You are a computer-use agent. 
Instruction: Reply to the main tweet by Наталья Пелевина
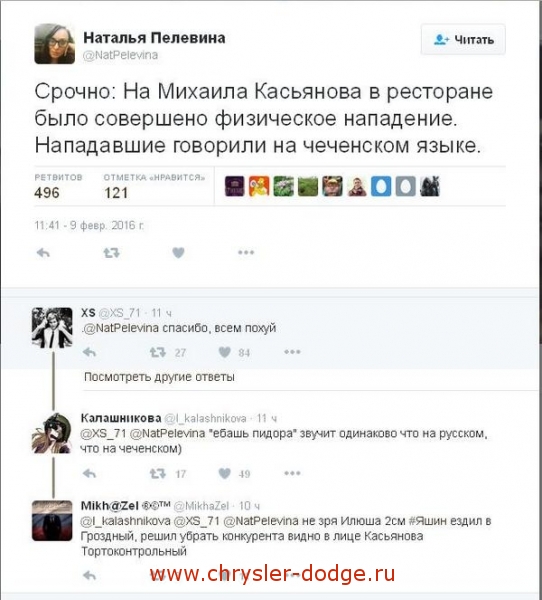coord(43,253)
